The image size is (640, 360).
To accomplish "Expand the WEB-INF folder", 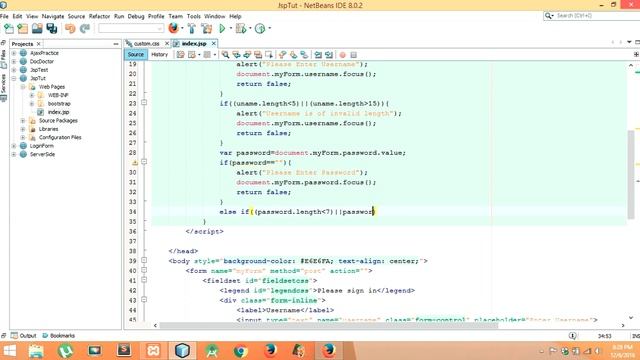I will (x=32, y=95).
